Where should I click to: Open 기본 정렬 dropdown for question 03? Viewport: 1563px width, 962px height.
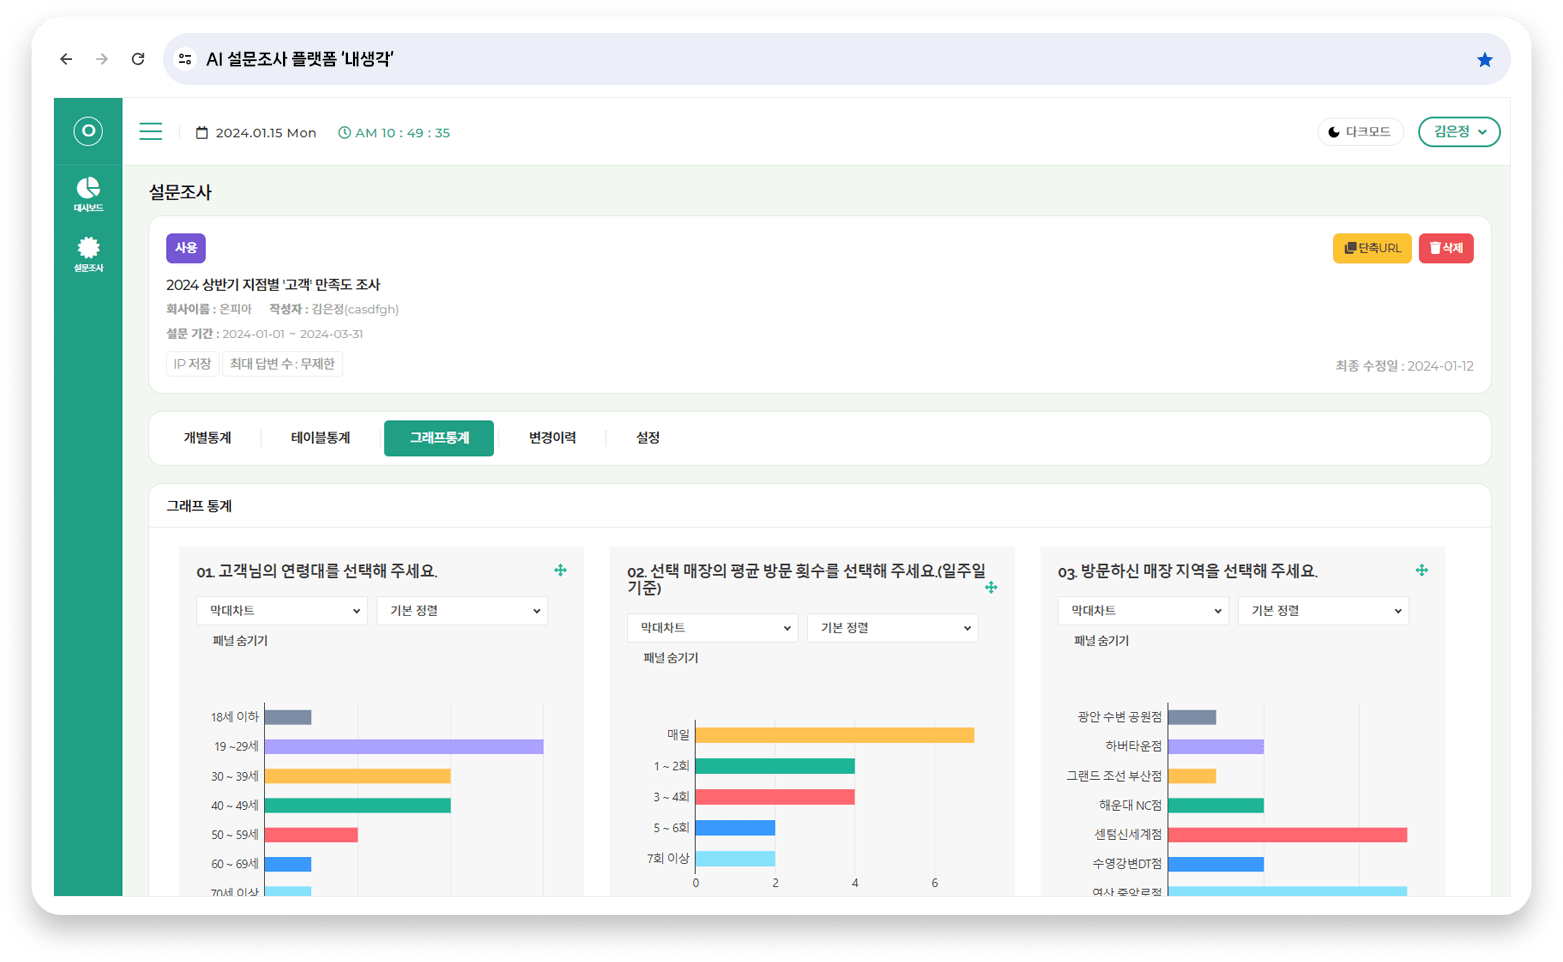point(1323,610)
